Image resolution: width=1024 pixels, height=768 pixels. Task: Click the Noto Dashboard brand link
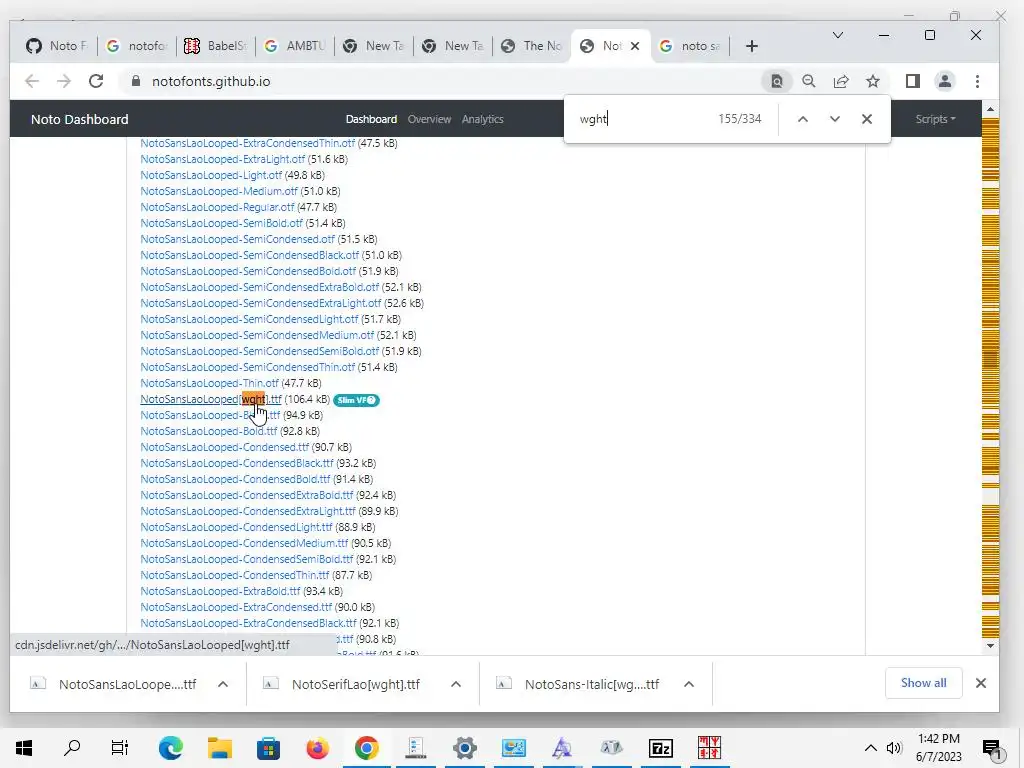(x=80, y=120)
